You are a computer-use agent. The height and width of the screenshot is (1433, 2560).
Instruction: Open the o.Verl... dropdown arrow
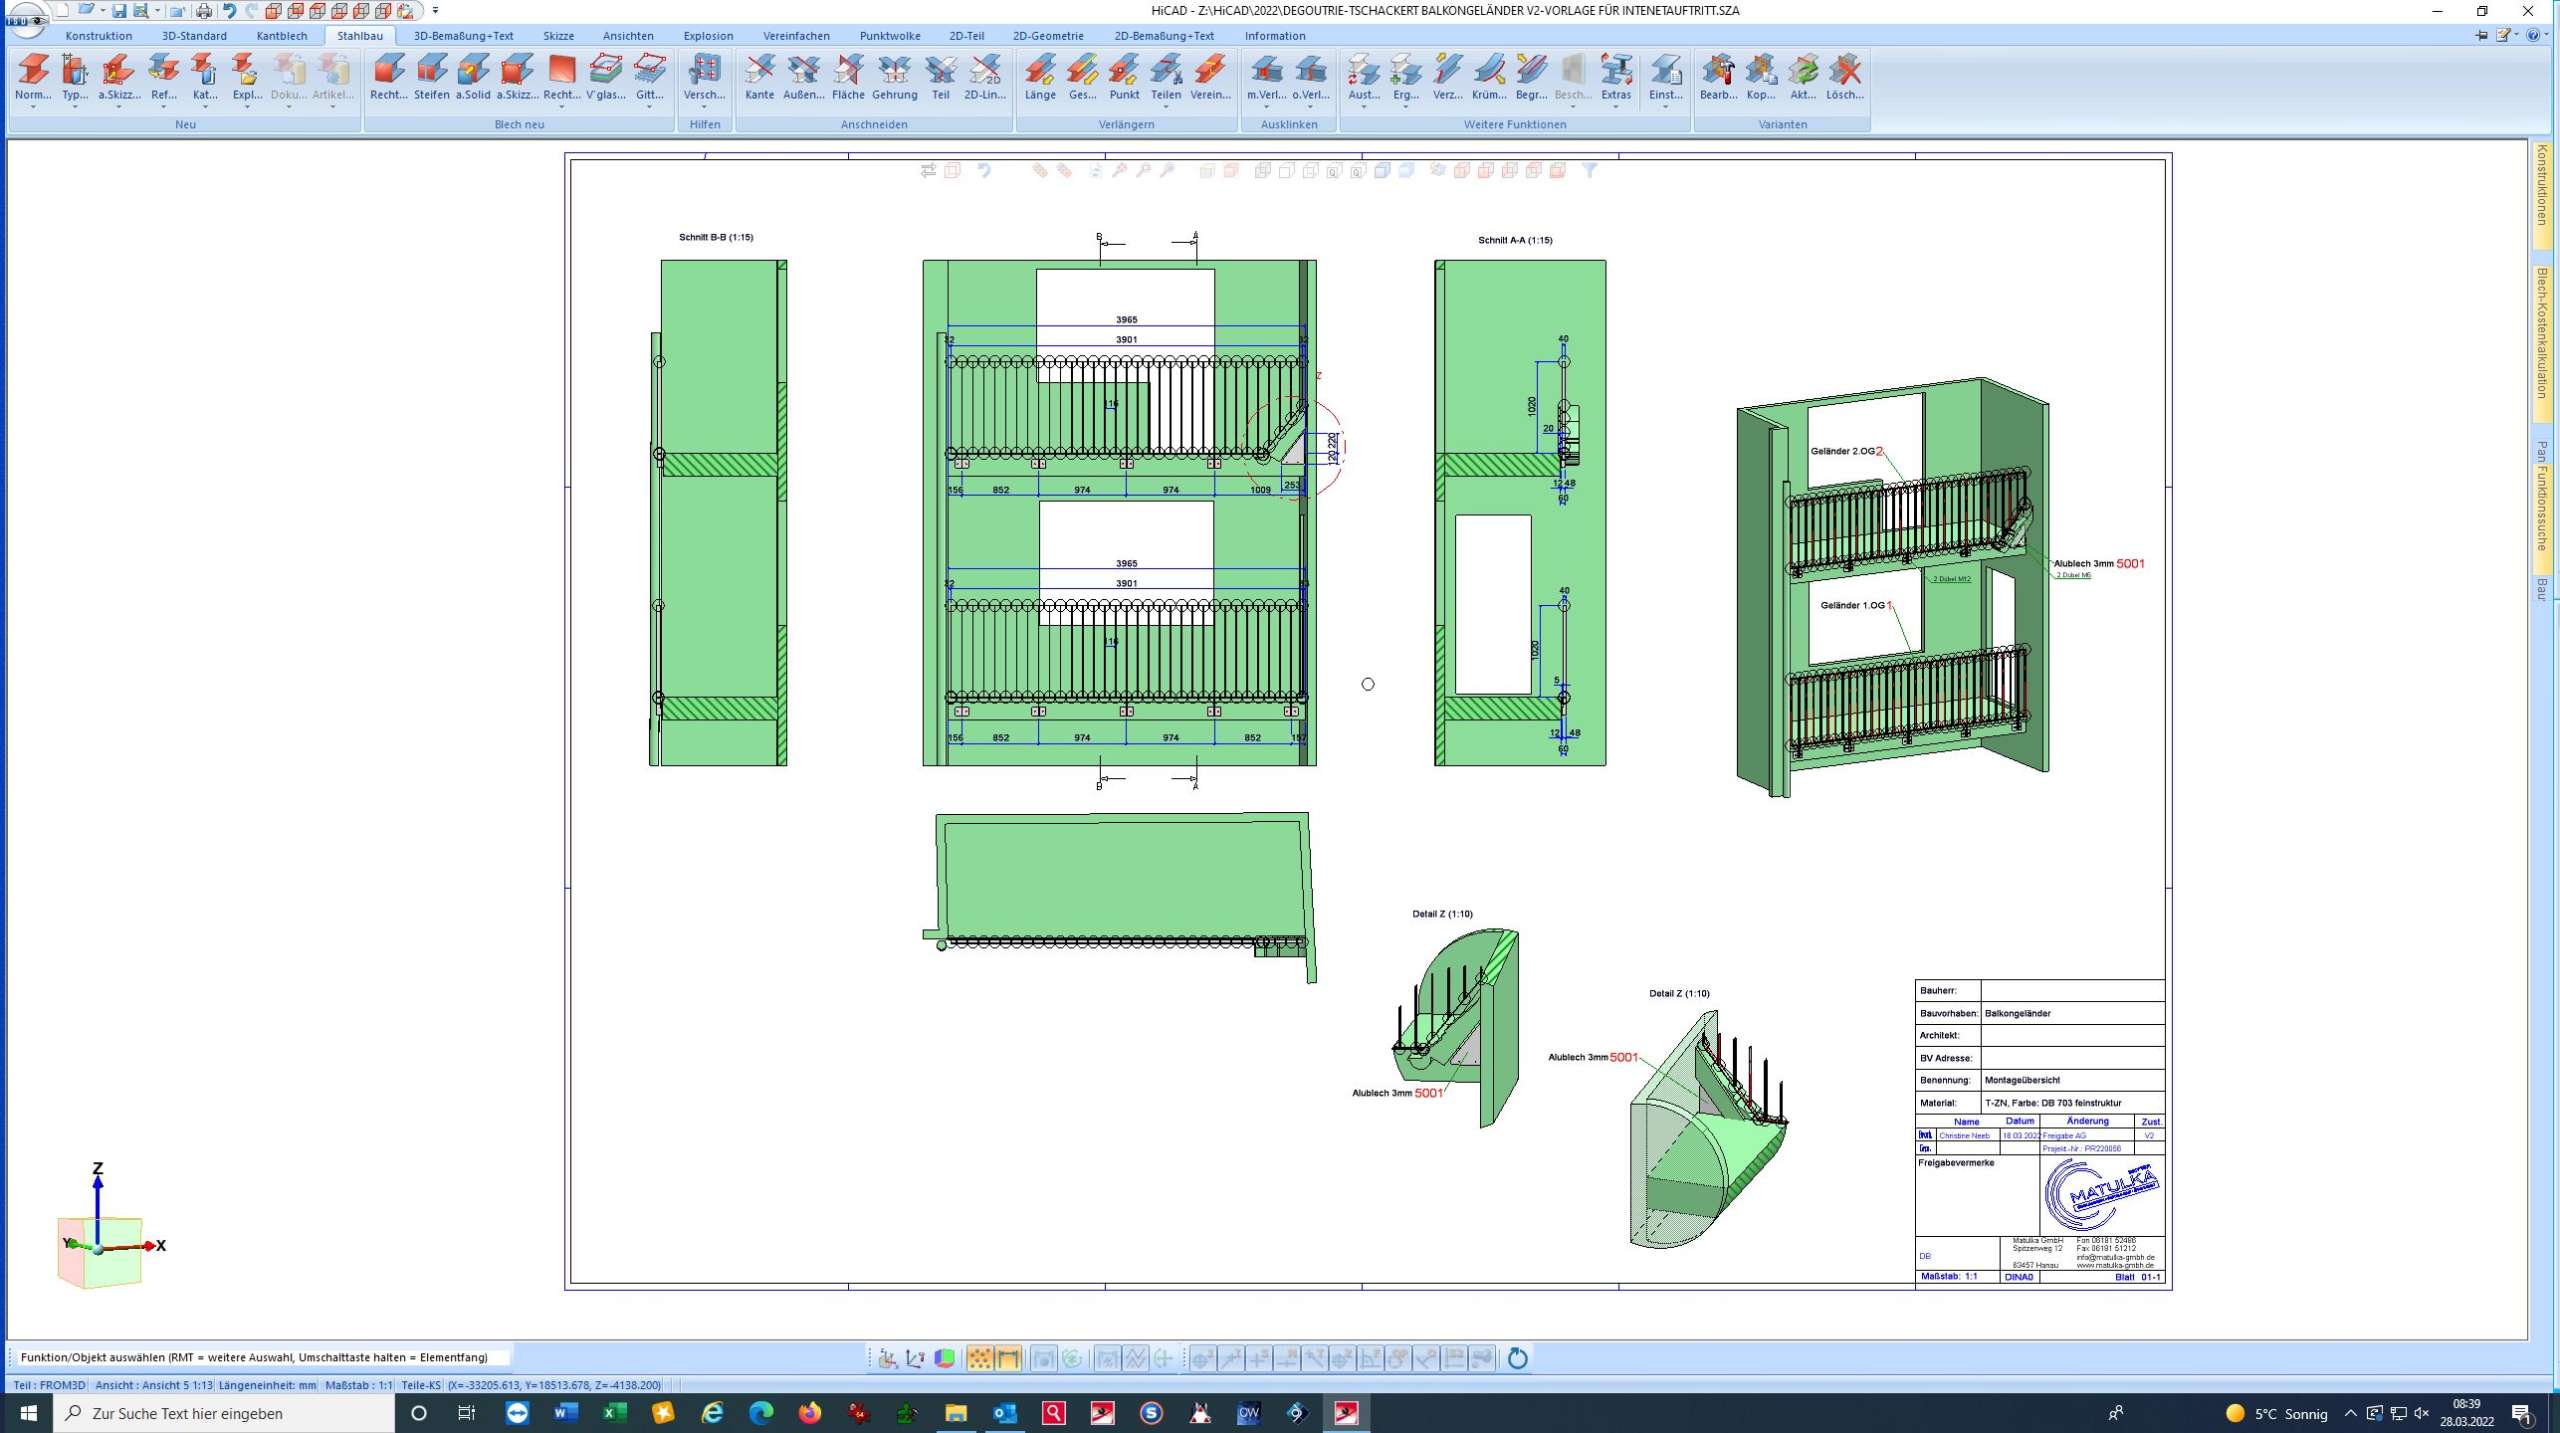point(1310,107)
